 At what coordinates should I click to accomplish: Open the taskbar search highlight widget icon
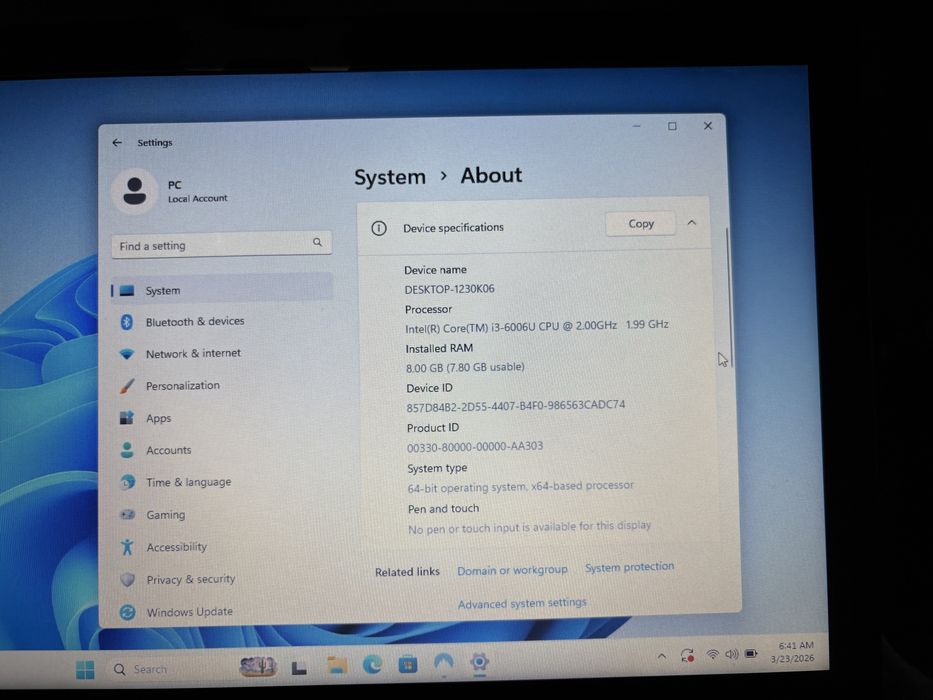pos(257,665)
